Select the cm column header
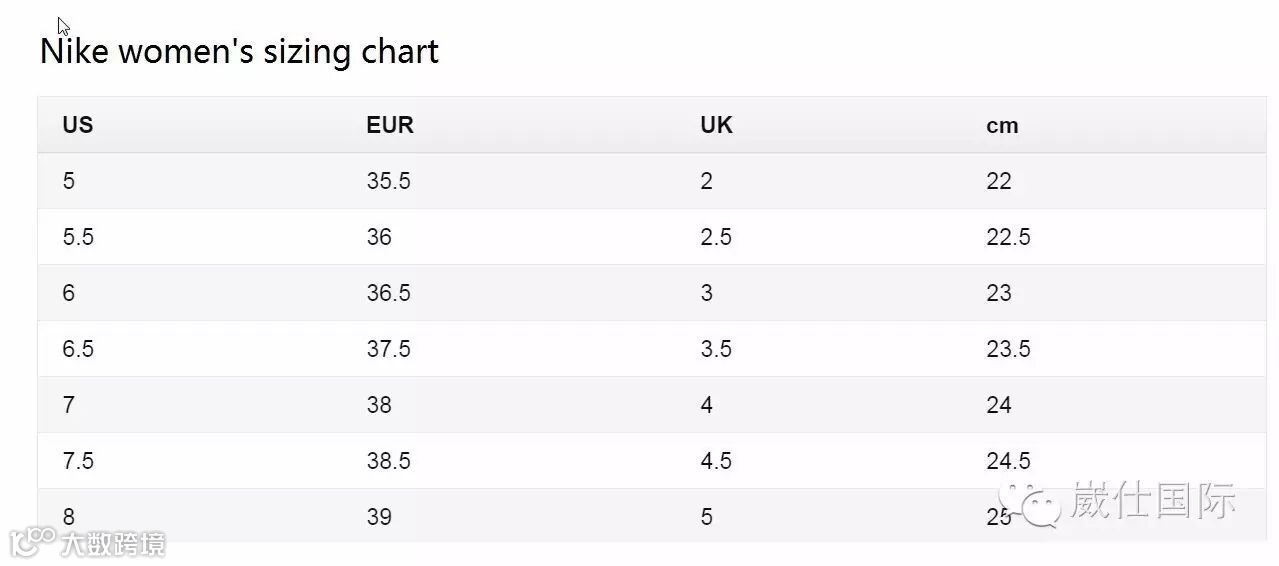1279x566 pixels. tap(1002, 125)
